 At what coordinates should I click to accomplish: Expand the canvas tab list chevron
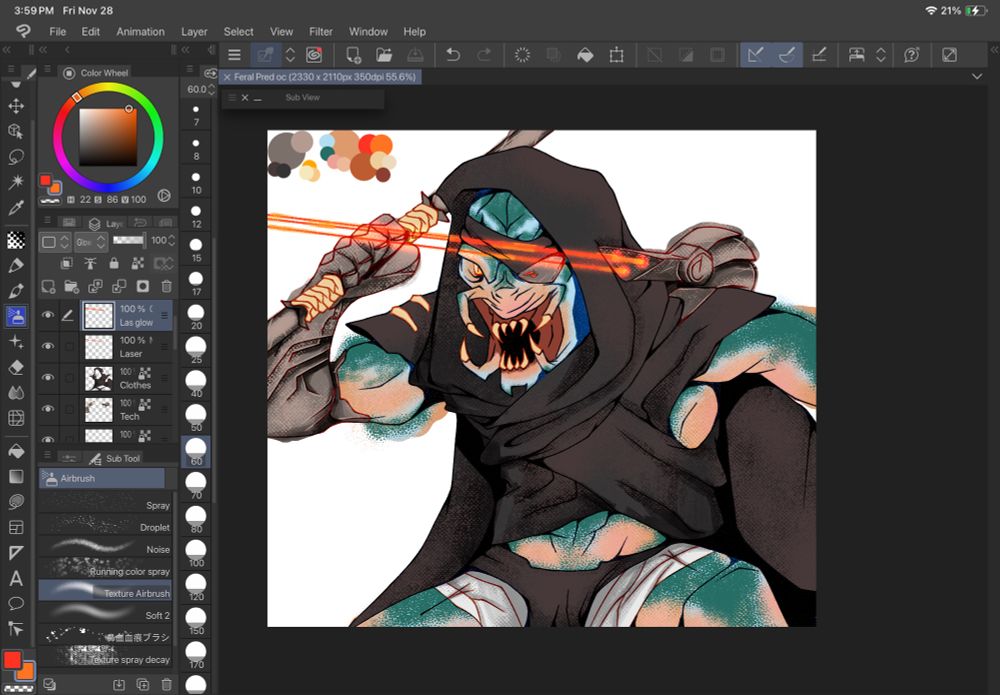click(977, 76)
